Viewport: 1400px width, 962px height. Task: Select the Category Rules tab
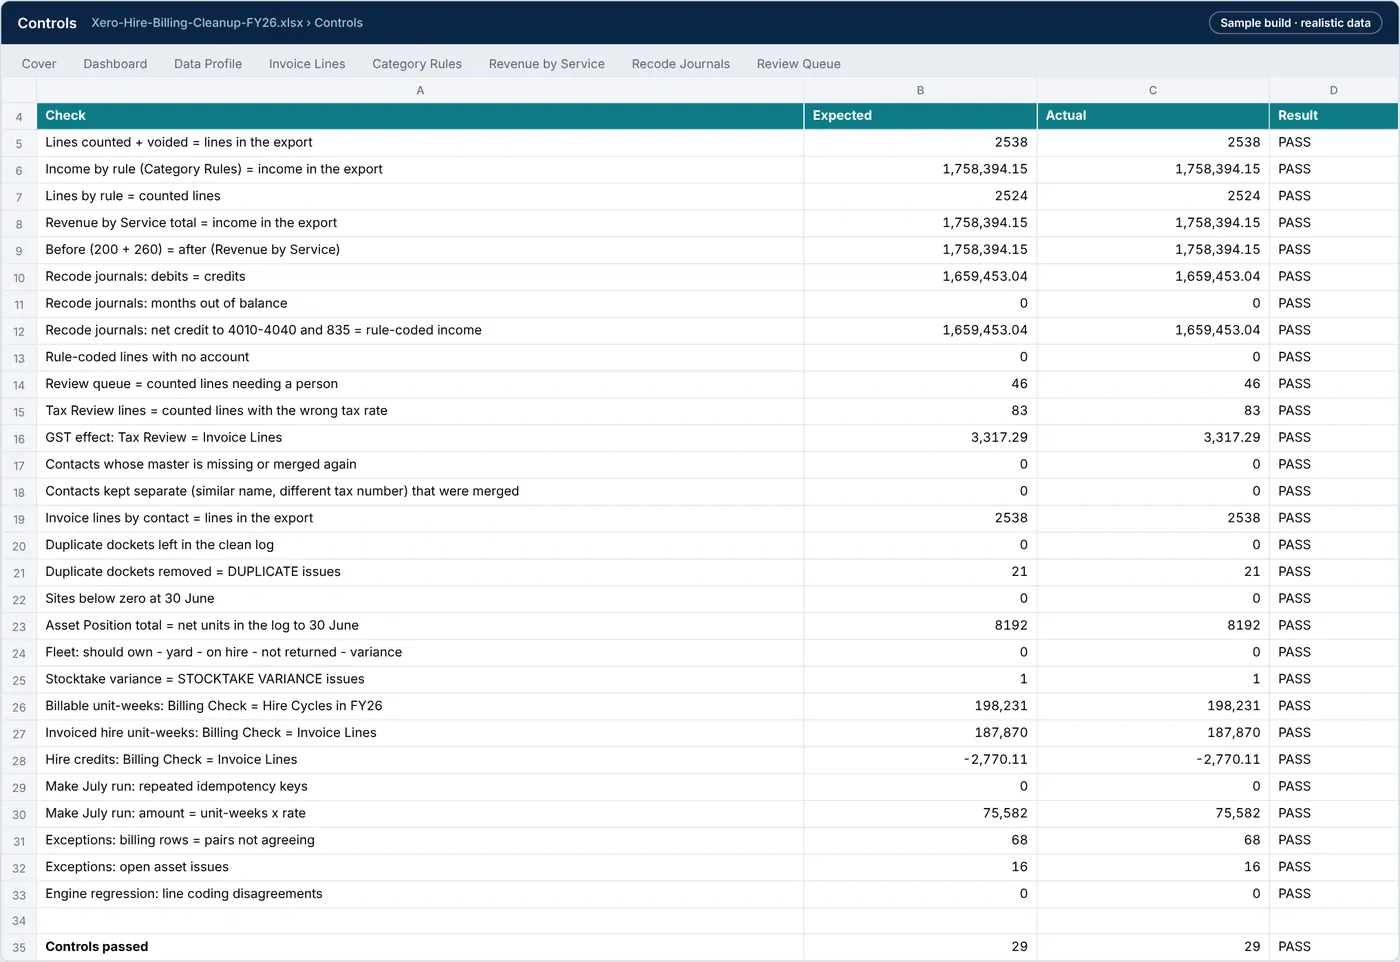417,64
